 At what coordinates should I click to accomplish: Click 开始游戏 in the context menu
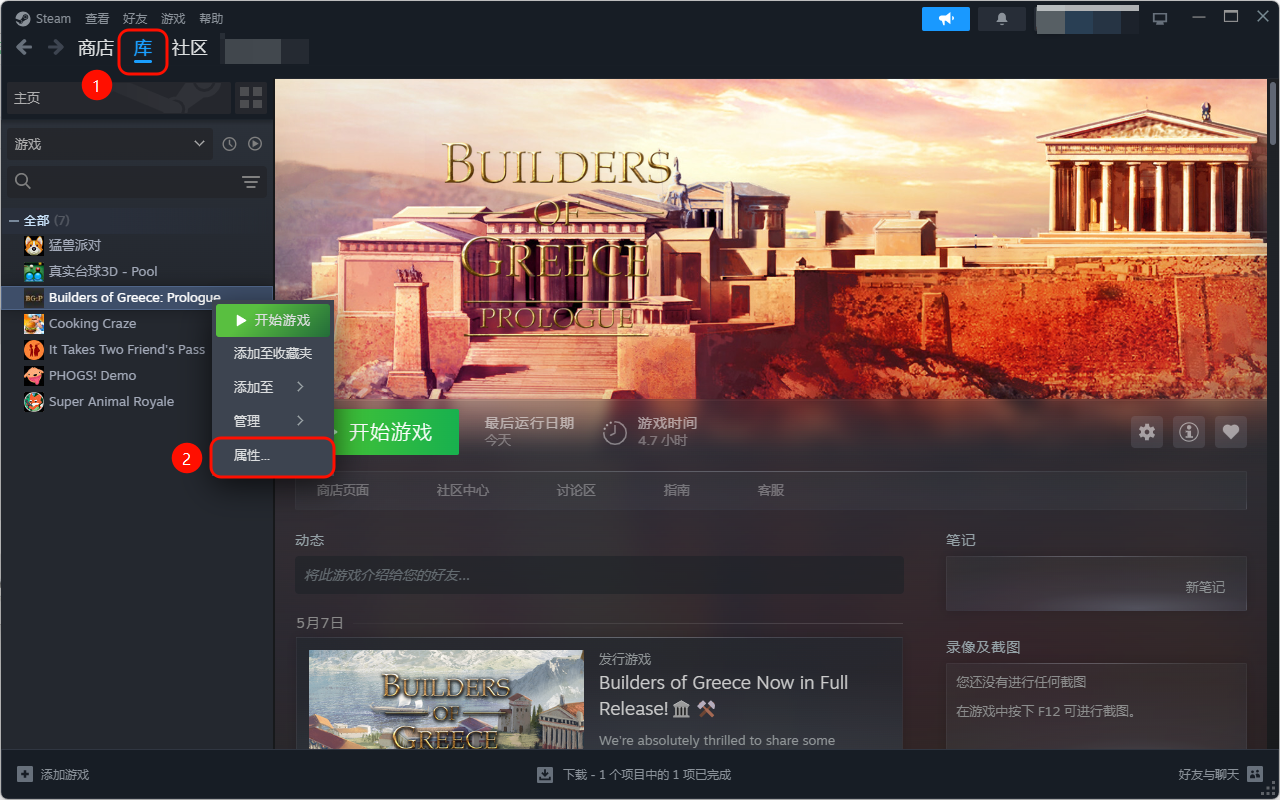[x=273, y=320]
